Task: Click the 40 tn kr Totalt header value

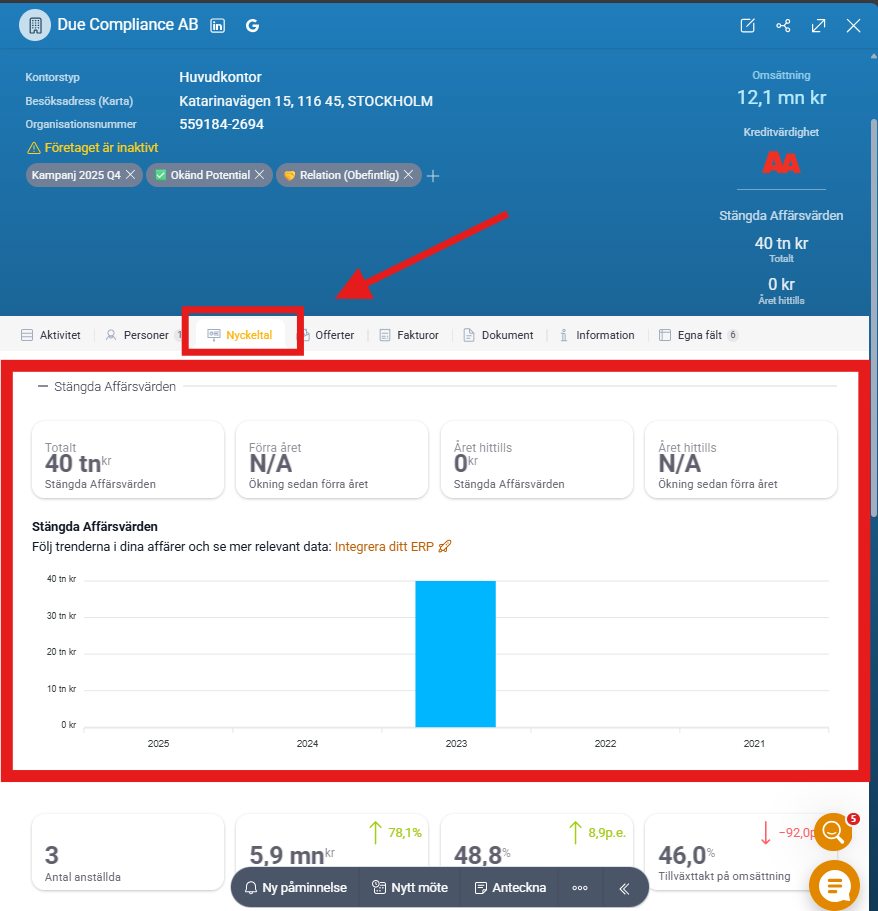Action: pyautogui.click(x=781, y=243)
